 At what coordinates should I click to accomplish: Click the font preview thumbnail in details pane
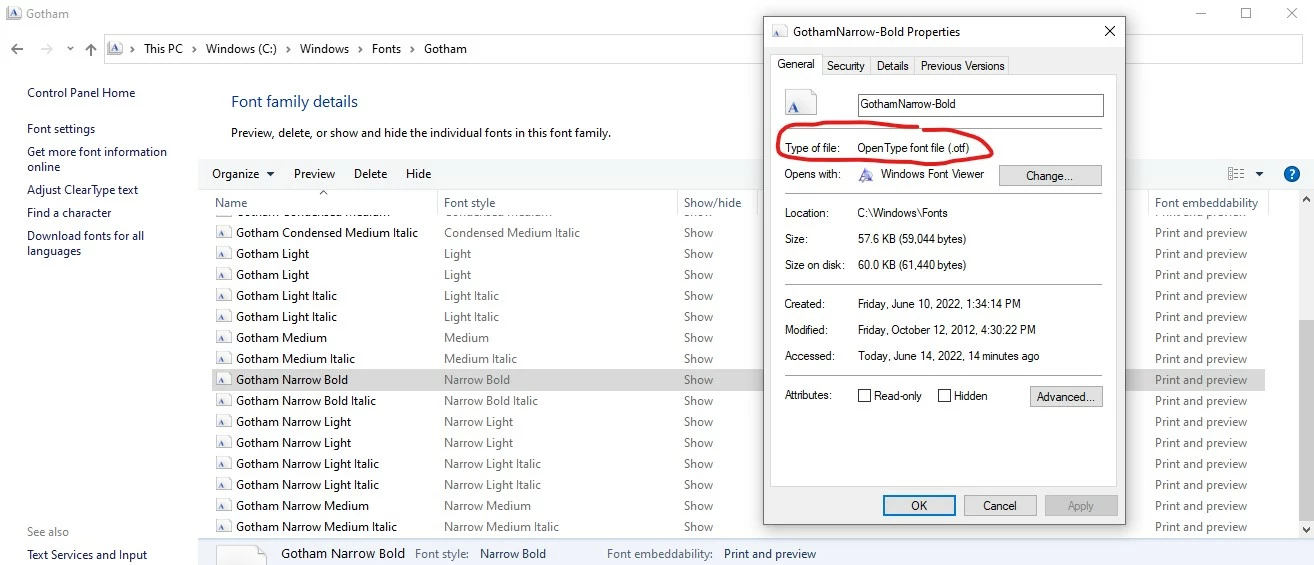point(242,555)
